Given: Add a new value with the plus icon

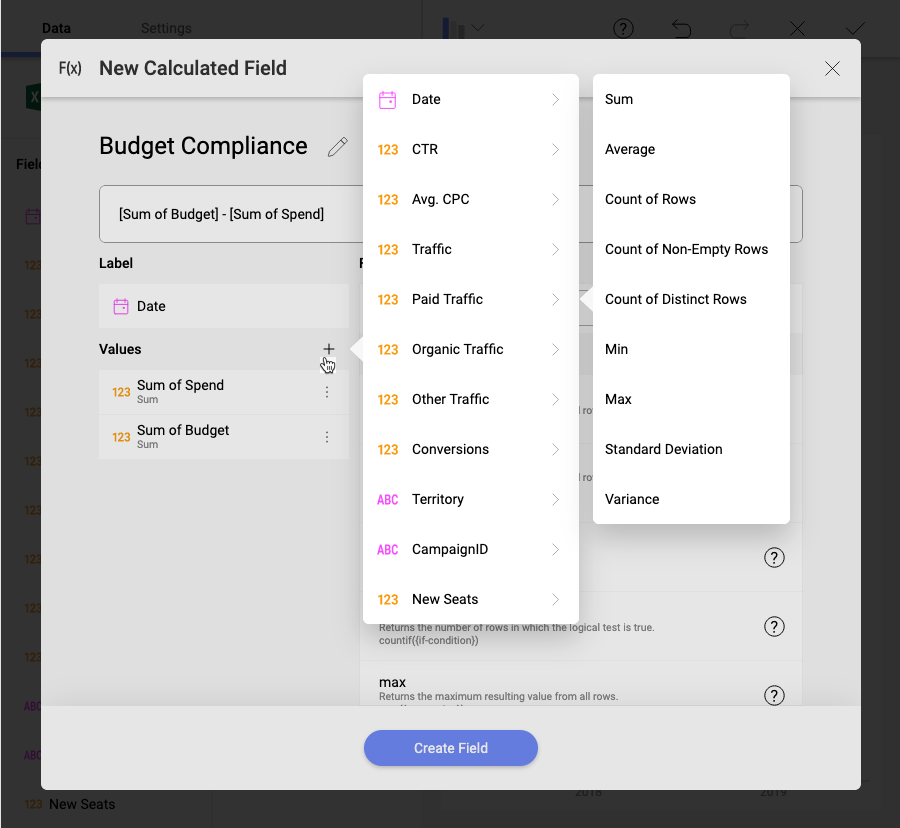Looking at the screenshot, I should (x=329, y=349).
